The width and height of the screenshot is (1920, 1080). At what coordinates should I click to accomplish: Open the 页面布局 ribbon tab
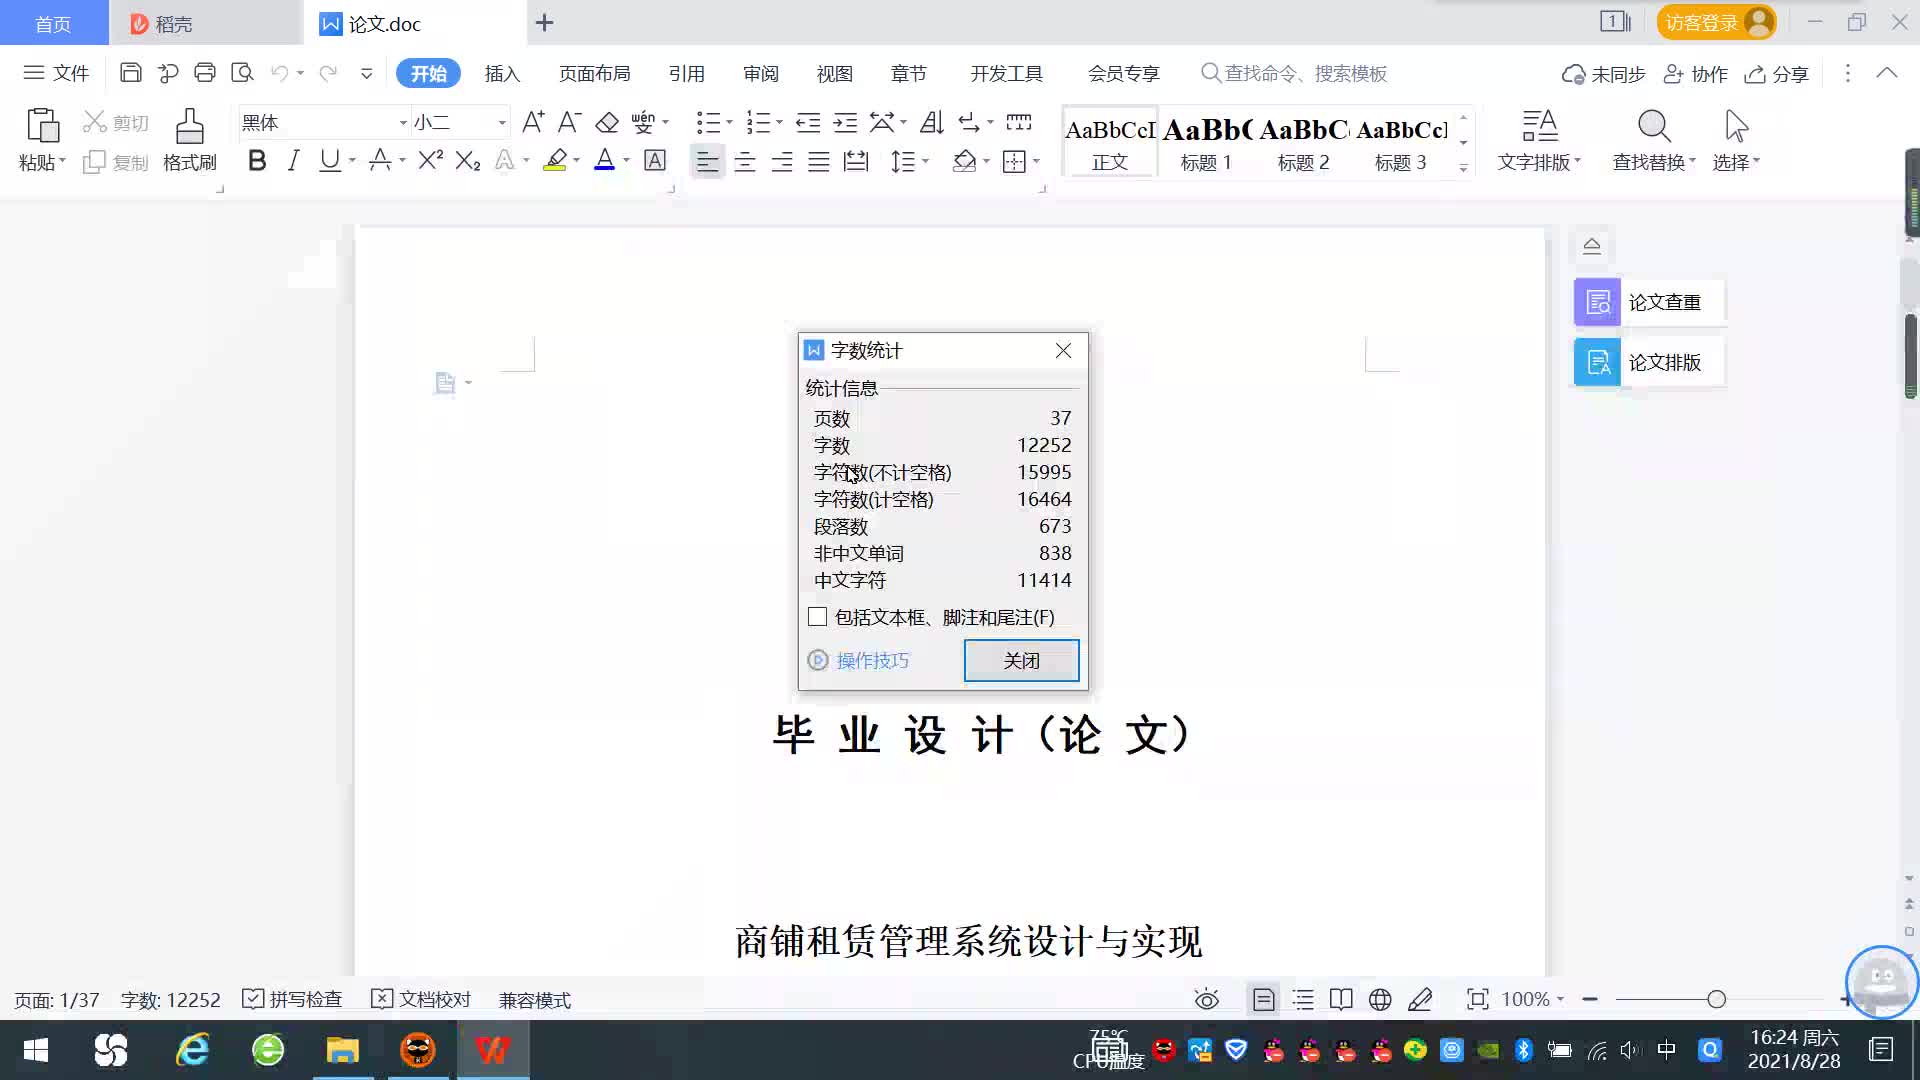tap(594, 74)
